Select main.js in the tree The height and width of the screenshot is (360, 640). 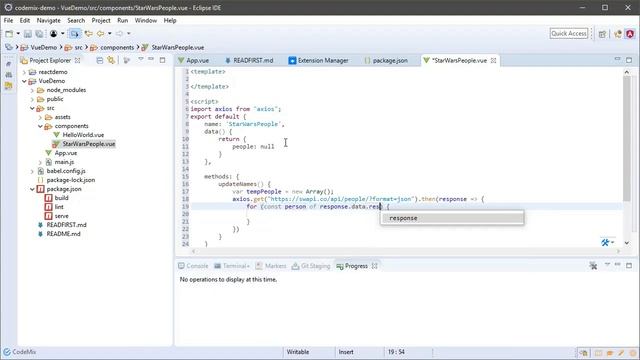[x=64, y=162]
